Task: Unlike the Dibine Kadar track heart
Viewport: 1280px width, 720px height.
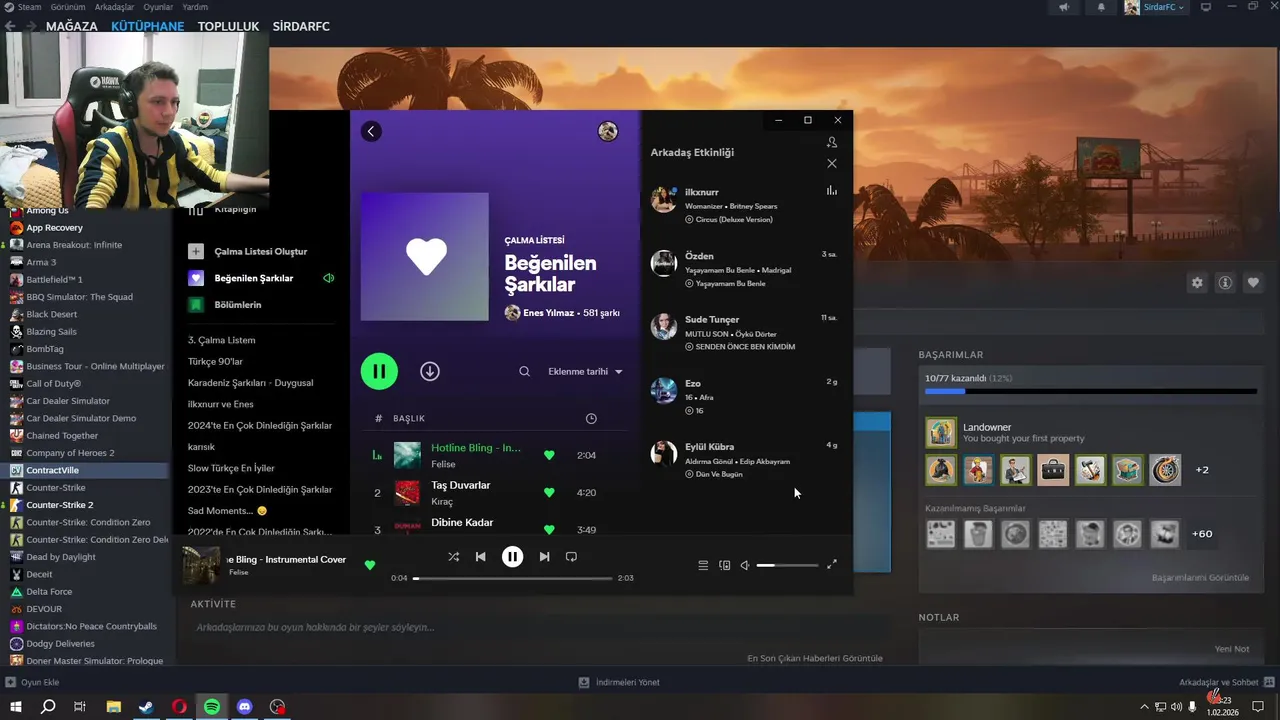Action: pos(549,529)
